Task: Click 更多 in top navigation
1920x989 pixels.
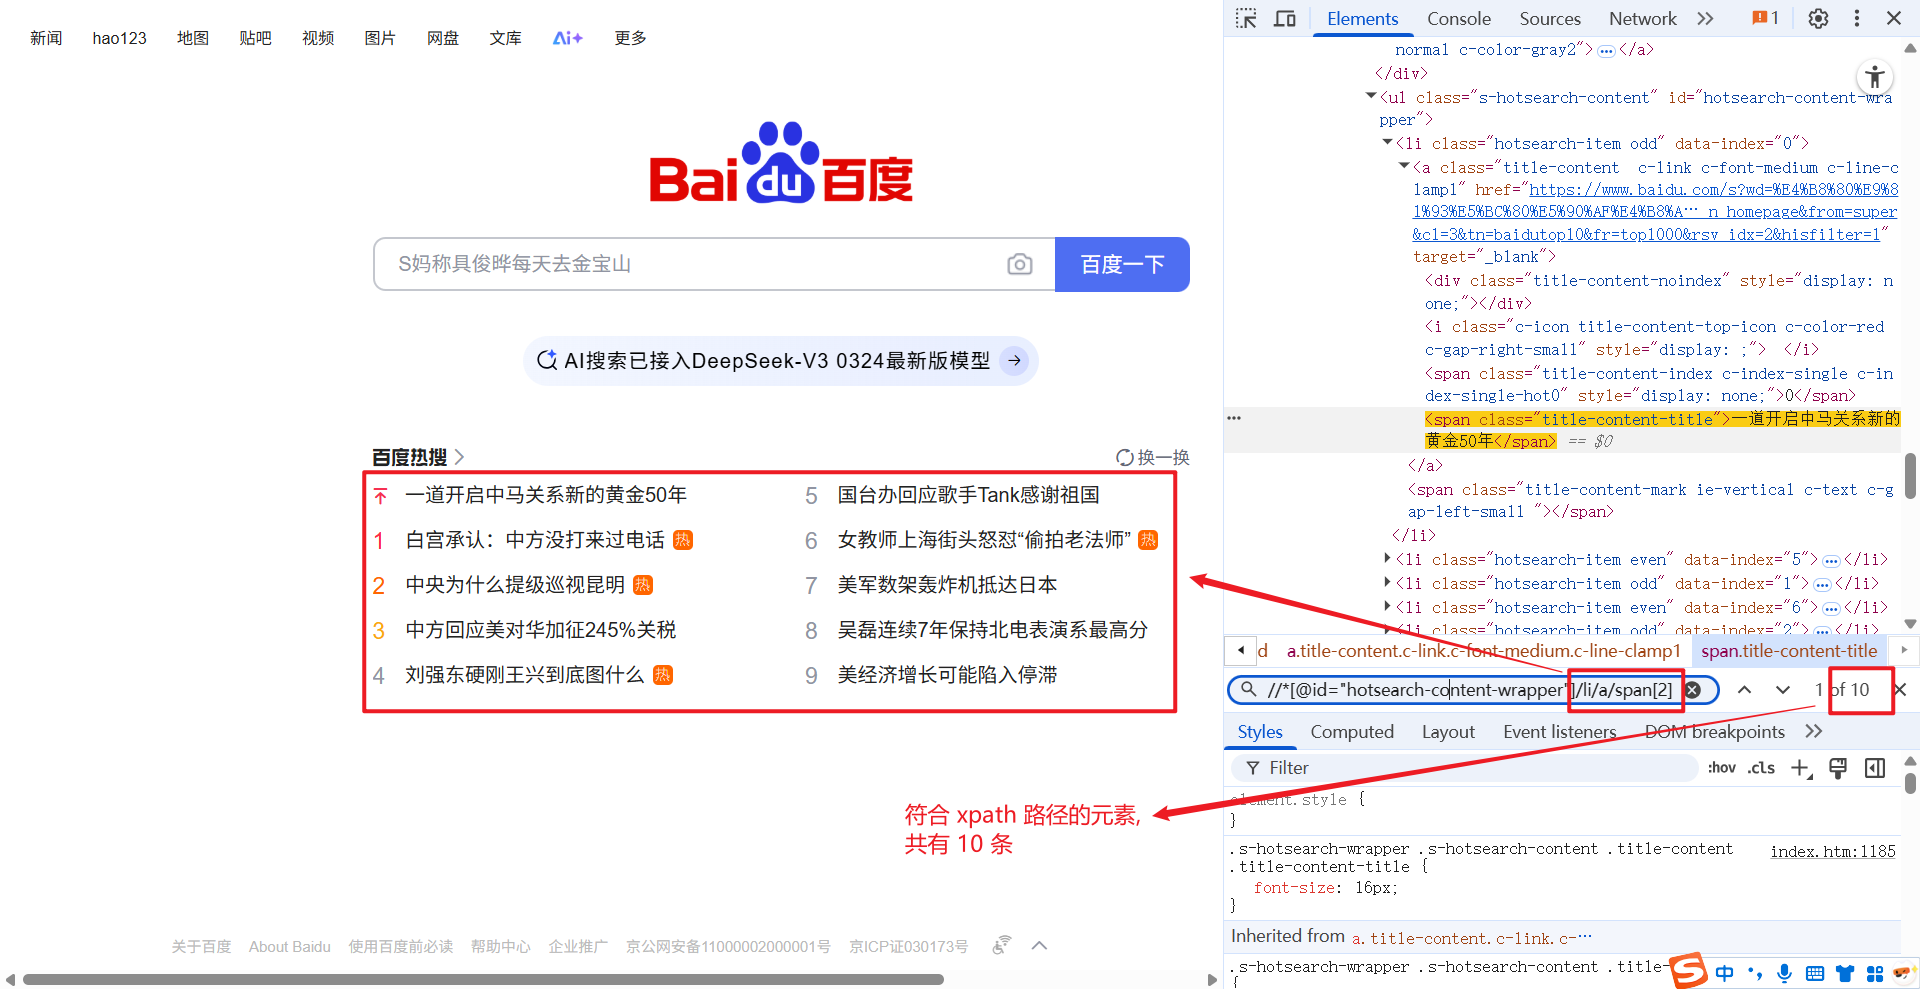Action: (x=630, y=38)
